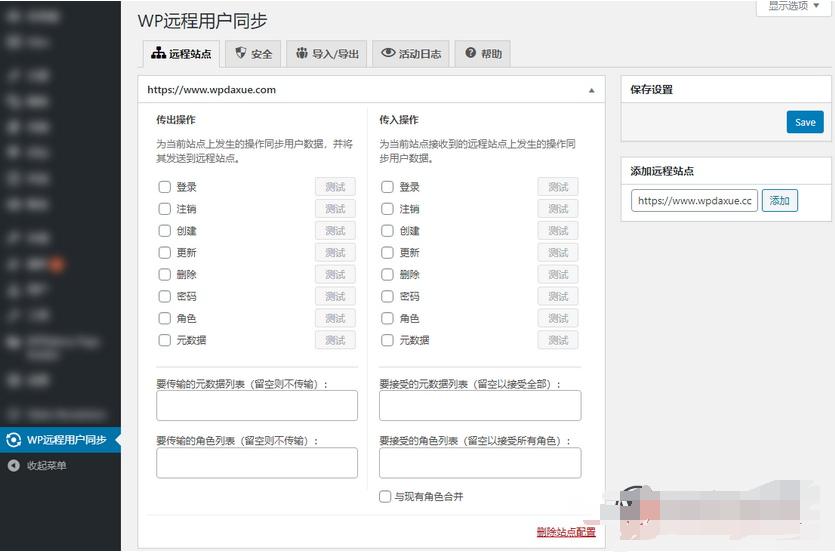Enable outgoing 更新 checkbox
Image resolution: width=835 pixels, height=552 pixels.
point(165,252)
